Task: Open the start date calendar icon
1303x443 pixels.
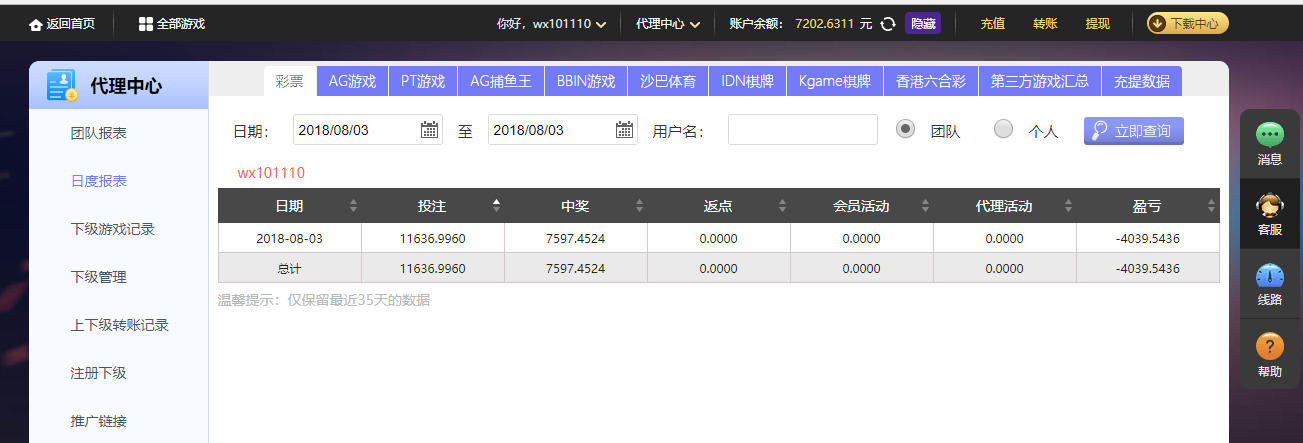Action: coord(429,129)
